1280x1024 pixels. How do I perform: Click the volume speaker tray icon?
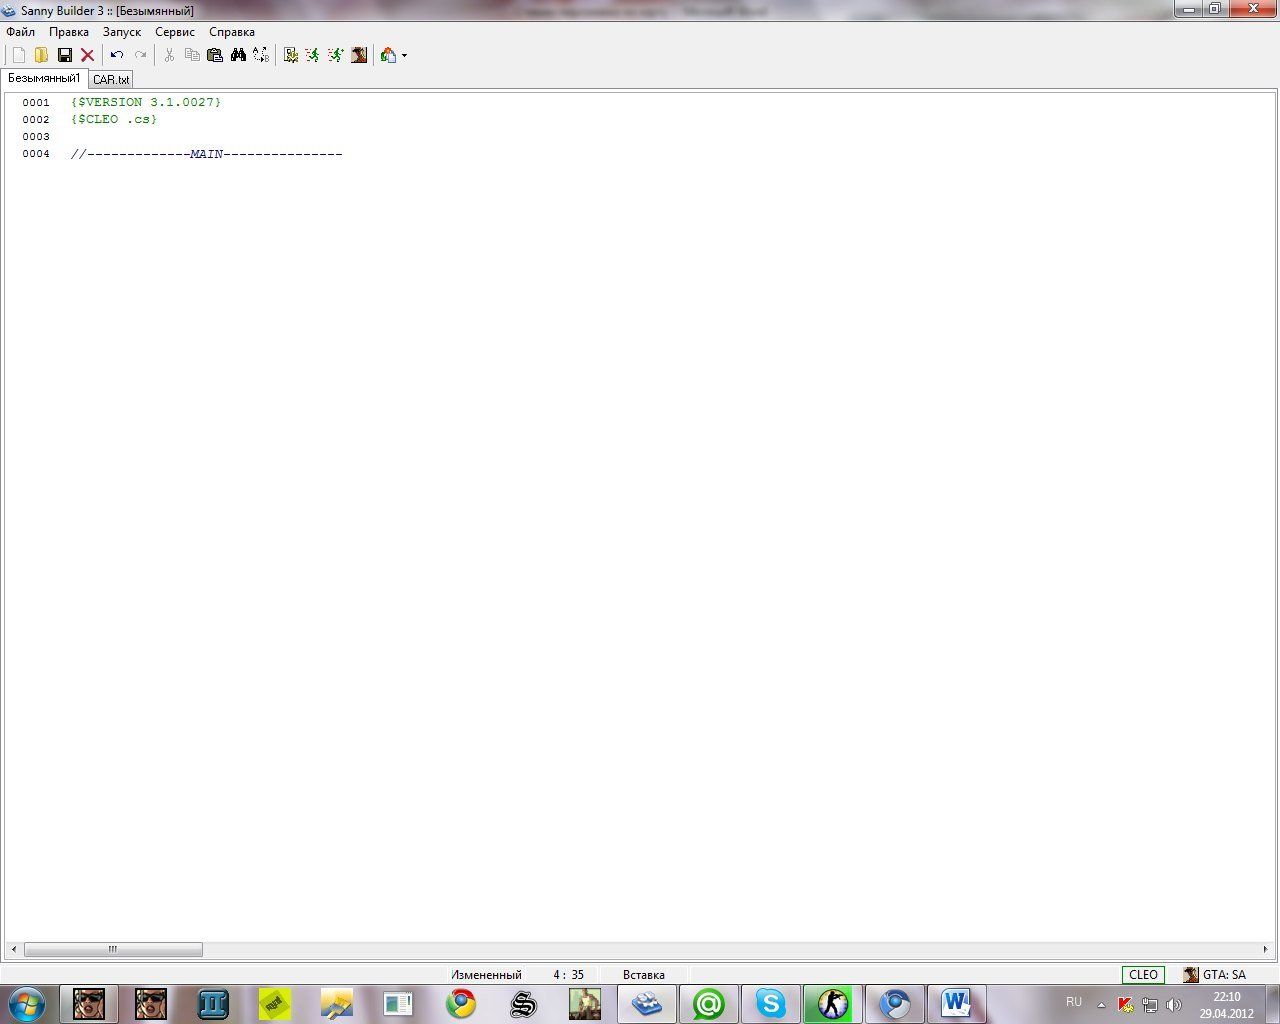(x=1174, y=1005)
